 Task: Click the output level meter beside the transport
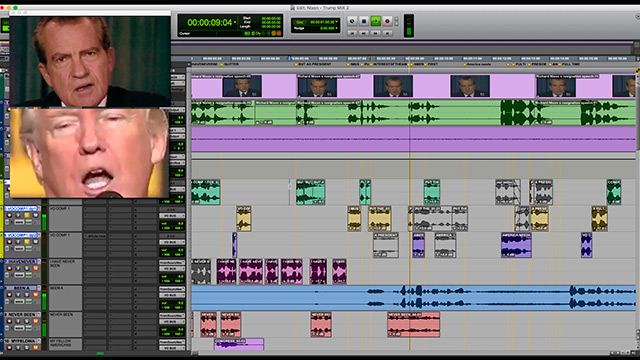pos(409,25)
